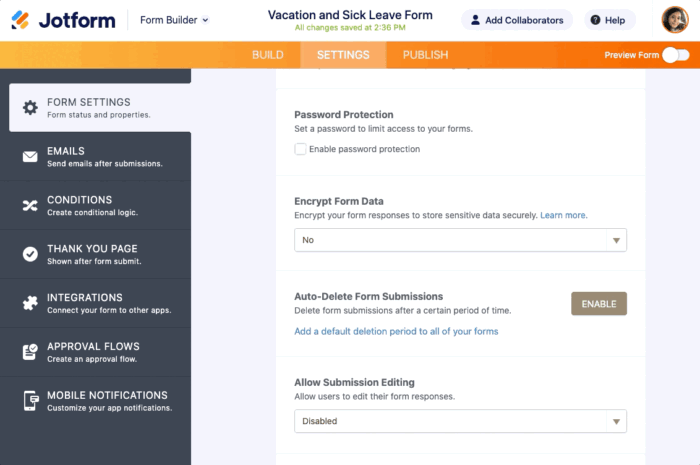Open the default deletion period link
The height and width of the screenshot is (465, 700).
396,331
